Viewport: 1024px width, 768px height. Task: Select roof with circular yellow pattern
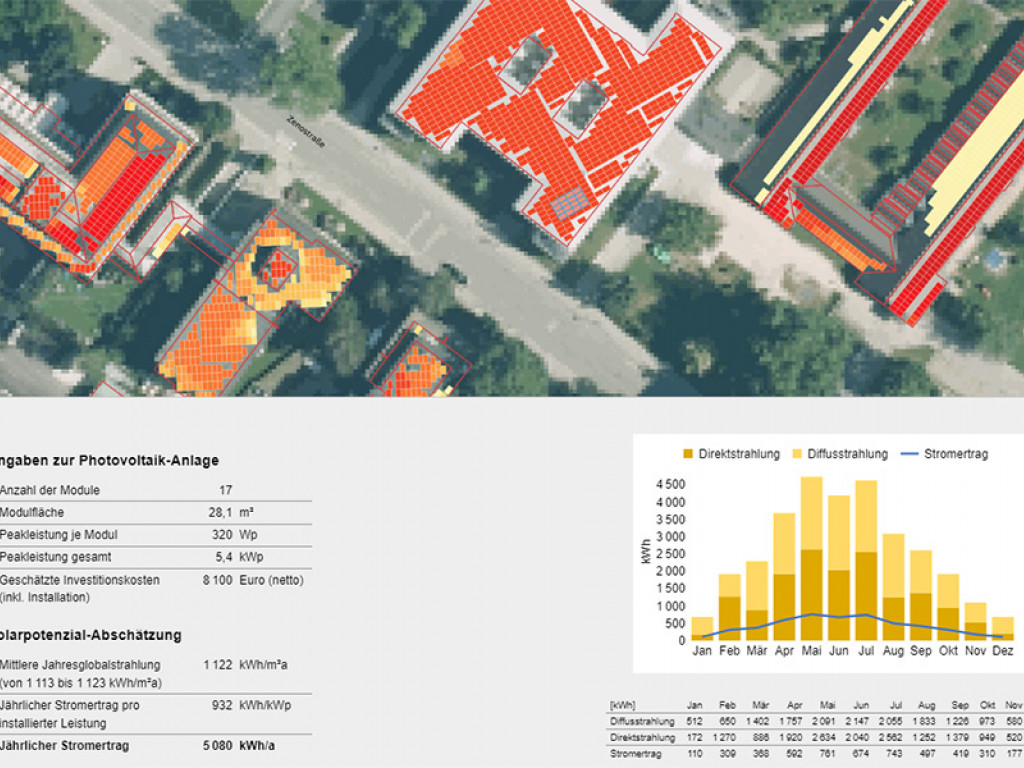click(285, 267)
